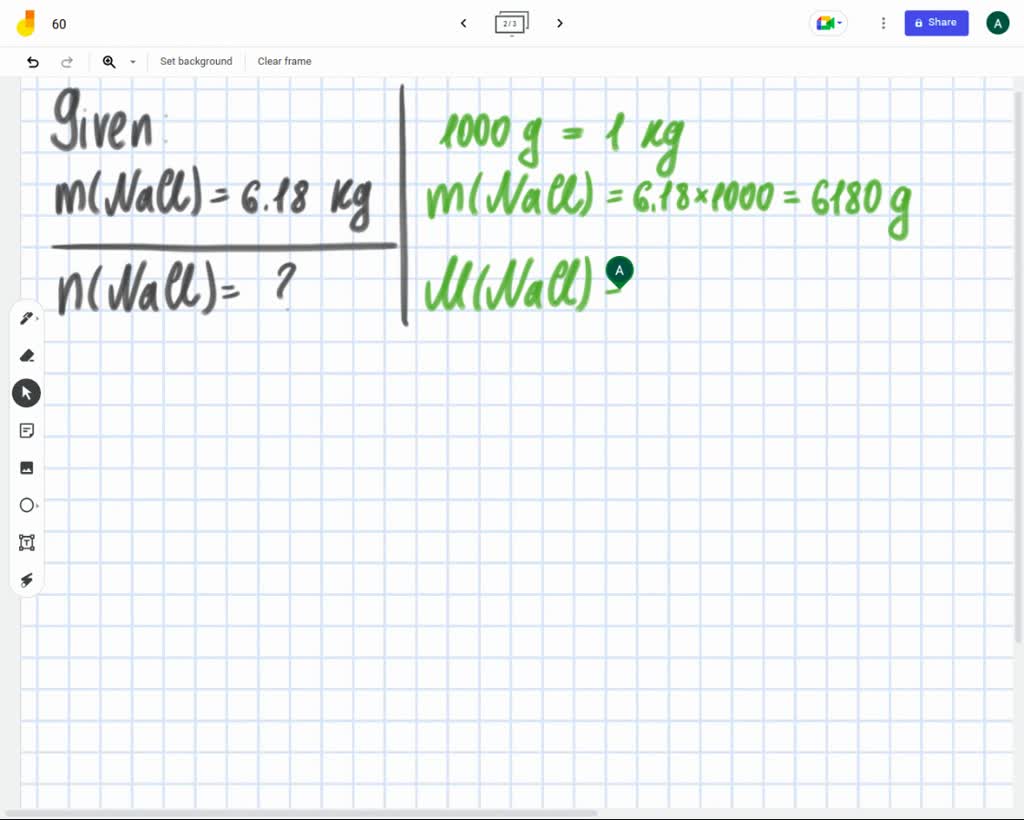Activate the laser pointer tool
This screenshot has width=1024, height=820.
coord(26,580)
